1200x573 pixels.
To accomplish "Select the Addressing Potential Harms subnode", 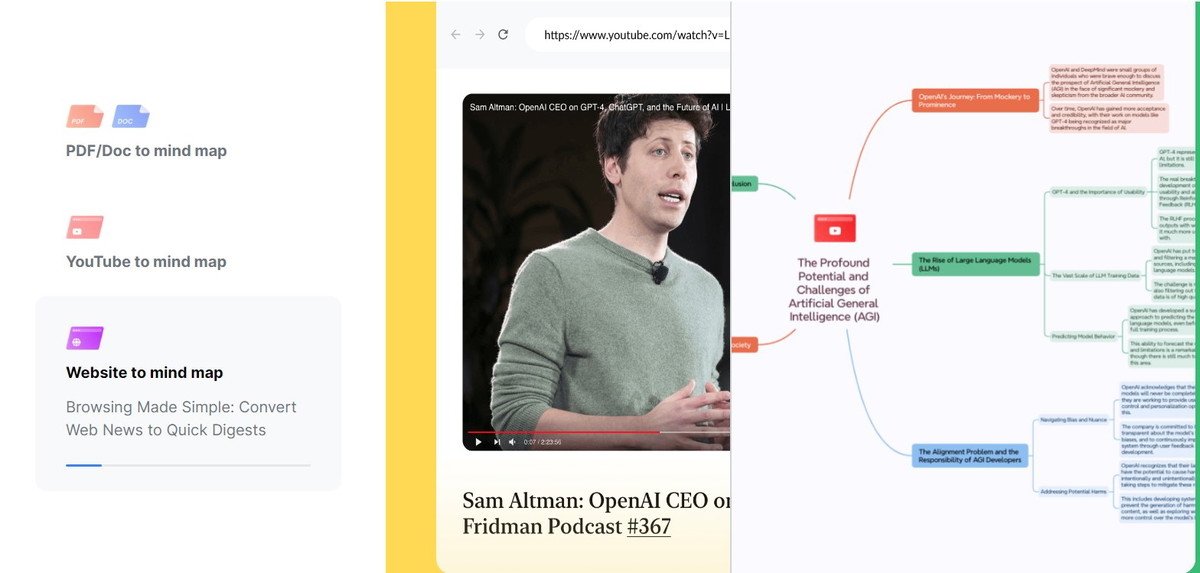I will point(1072,490).
